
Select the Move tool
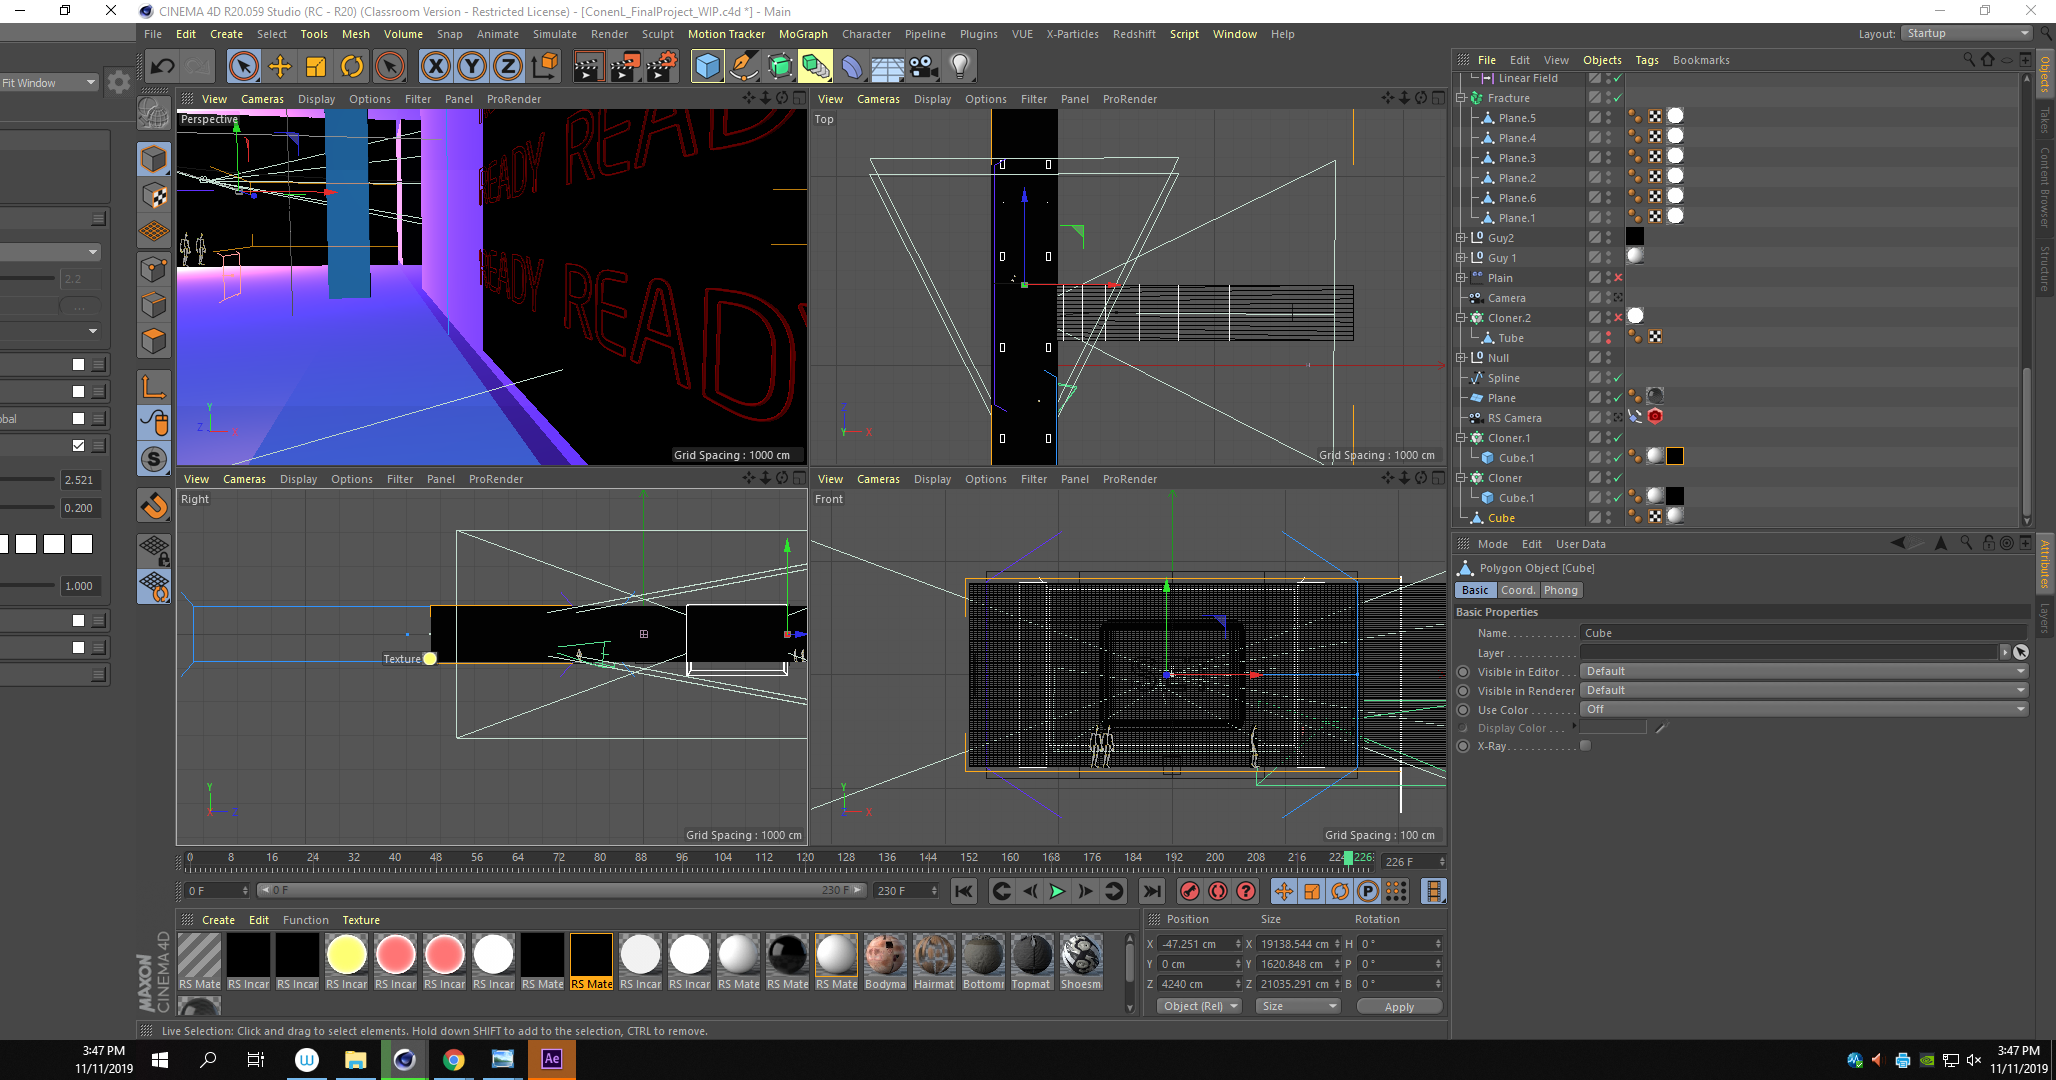pos(280,67)
